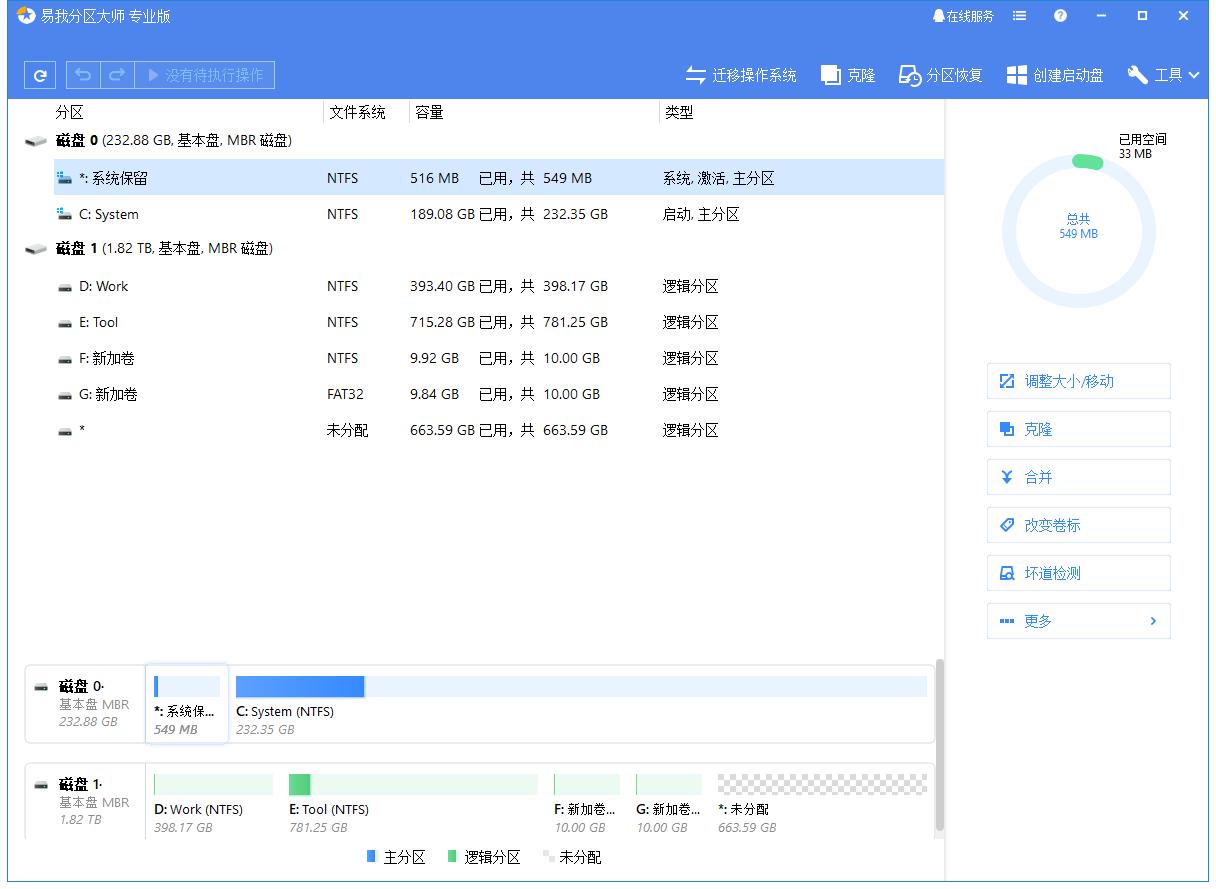Screen dimensions: 1216x889
Task: Run 坏道检测 bad sector test
Action: (1078, 573)
